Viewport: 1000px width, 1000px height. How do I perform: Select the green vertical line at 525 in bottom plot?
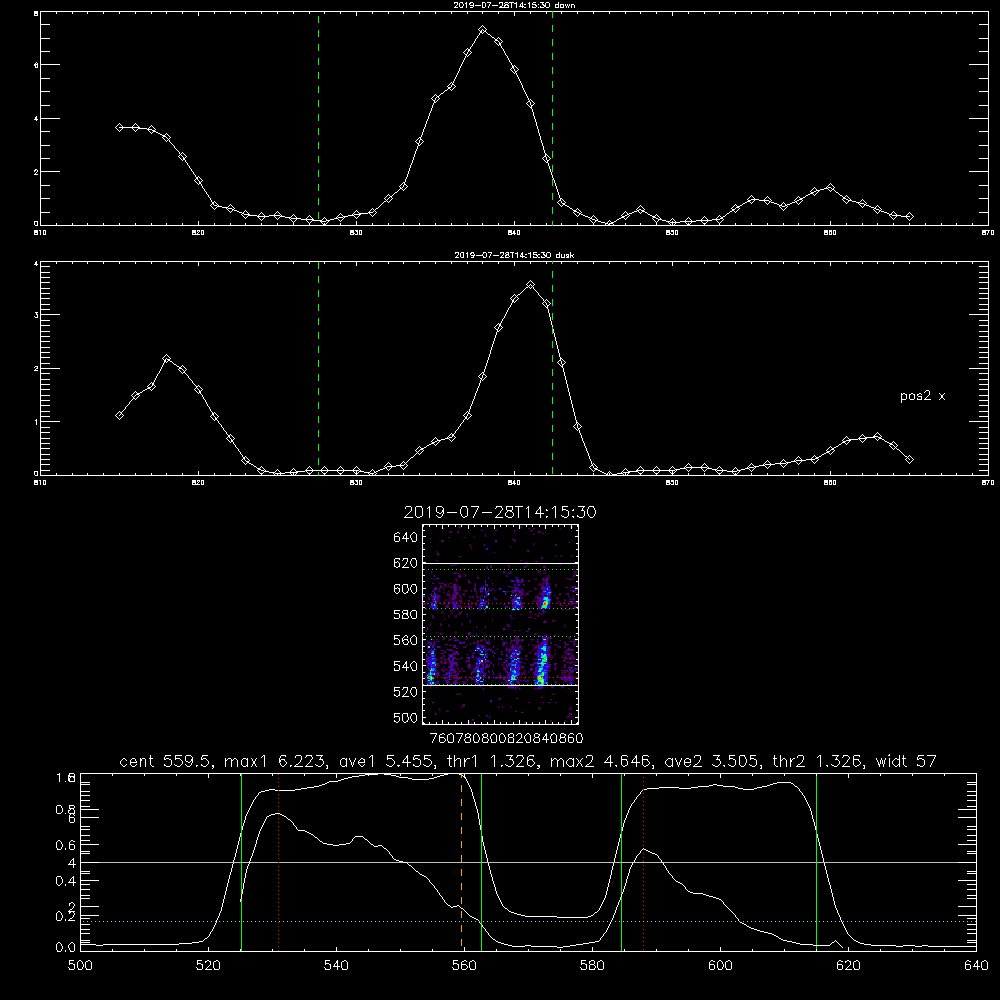(x=241, y=861)
